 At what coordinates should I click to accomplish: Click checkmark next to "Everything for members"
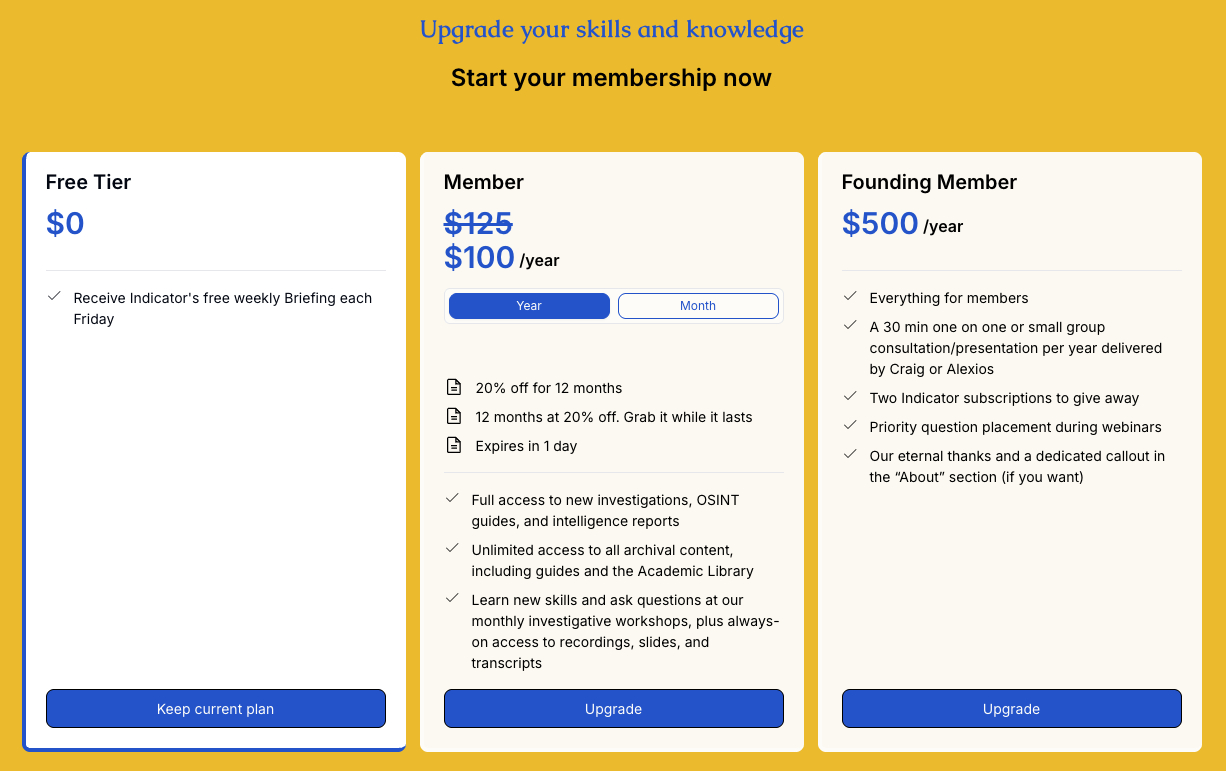click(x=850, y=297)
